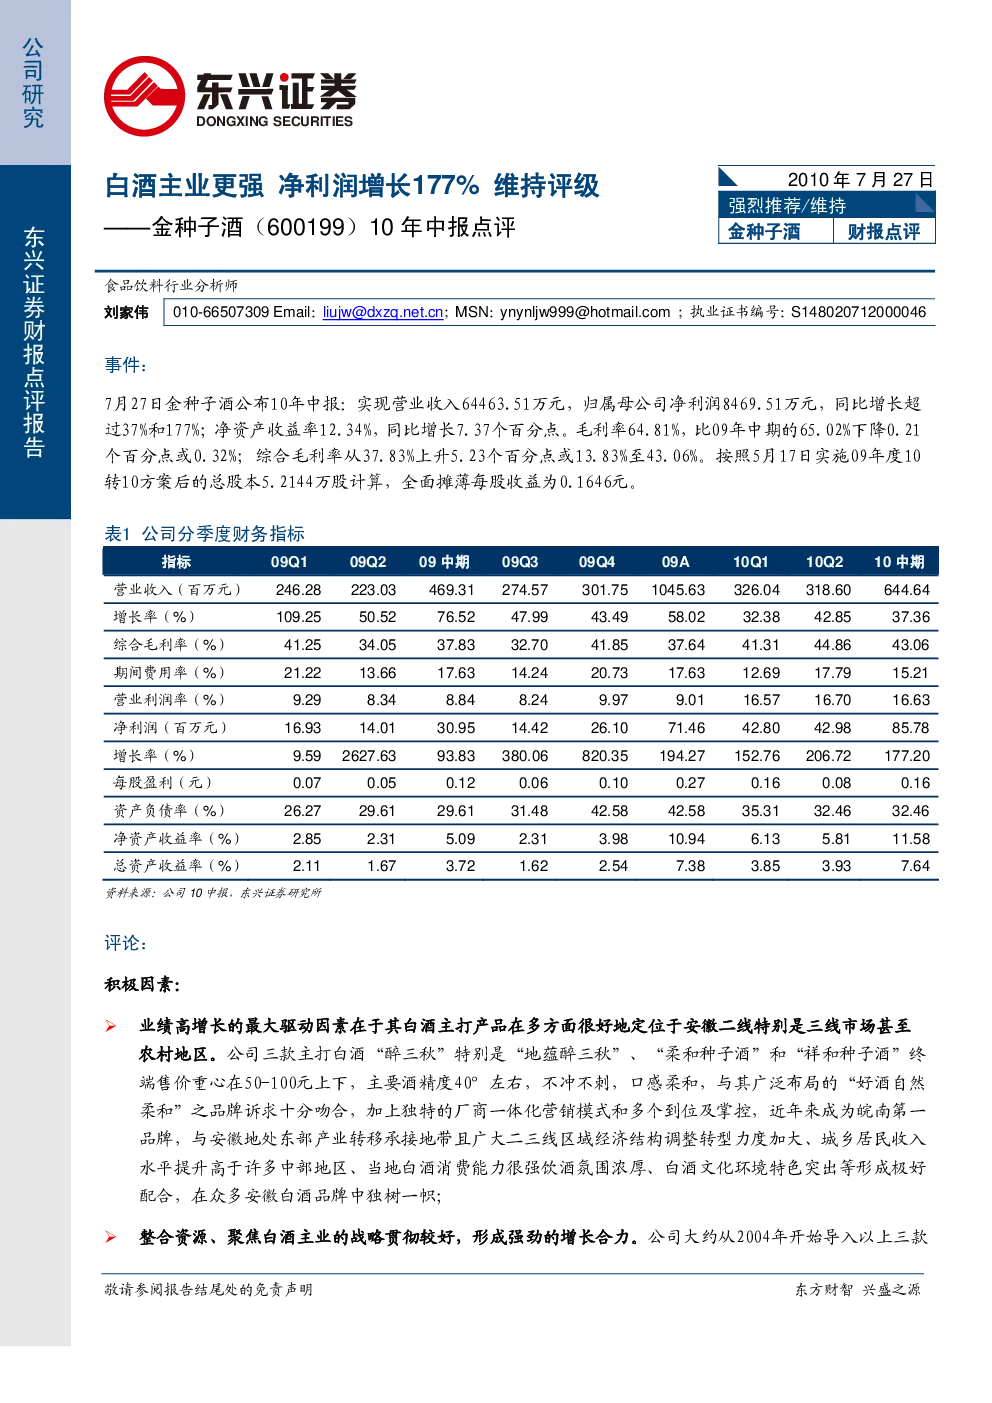992x1403 pixels.
Task: Select the 营业利润率（%） row label
Action: (x=169, y=700)
